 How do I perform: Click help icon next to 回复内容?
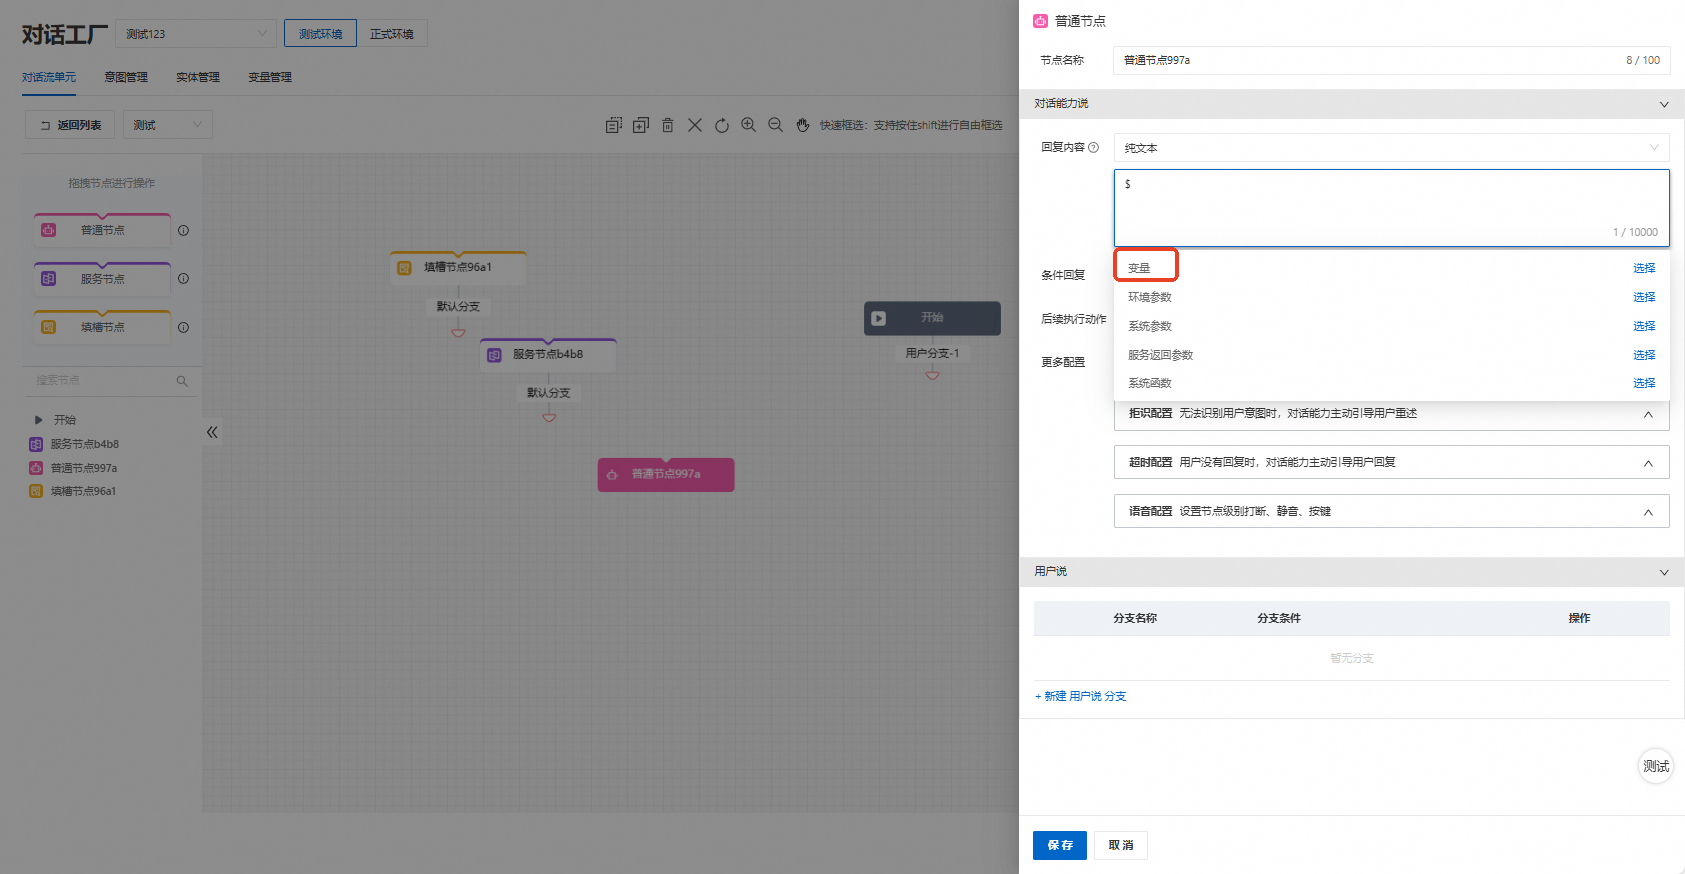click(x=1093, y=147)
